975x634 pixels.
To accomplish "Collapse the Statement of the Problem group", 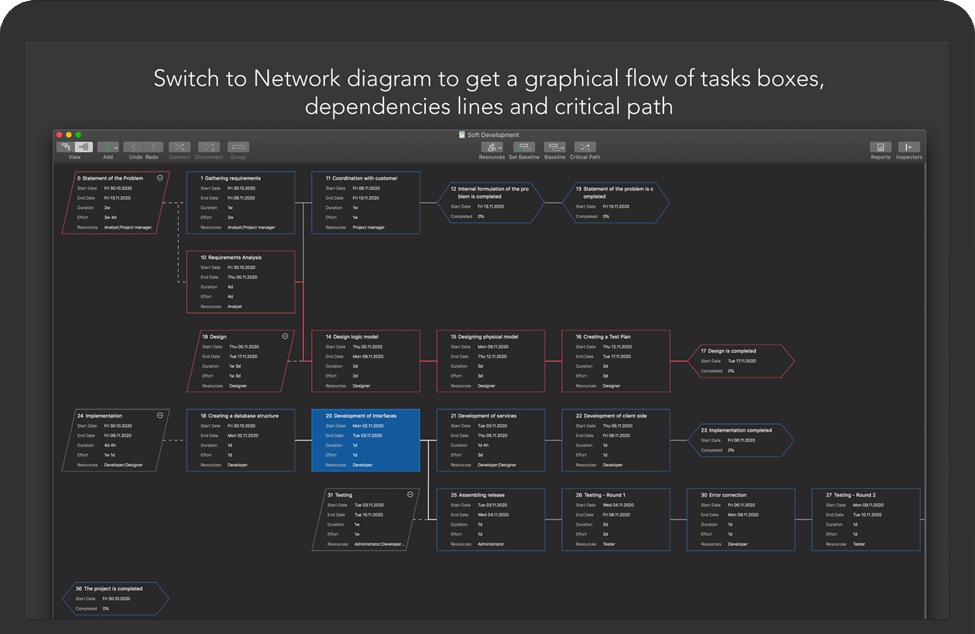I will click(x=161, y=178).
